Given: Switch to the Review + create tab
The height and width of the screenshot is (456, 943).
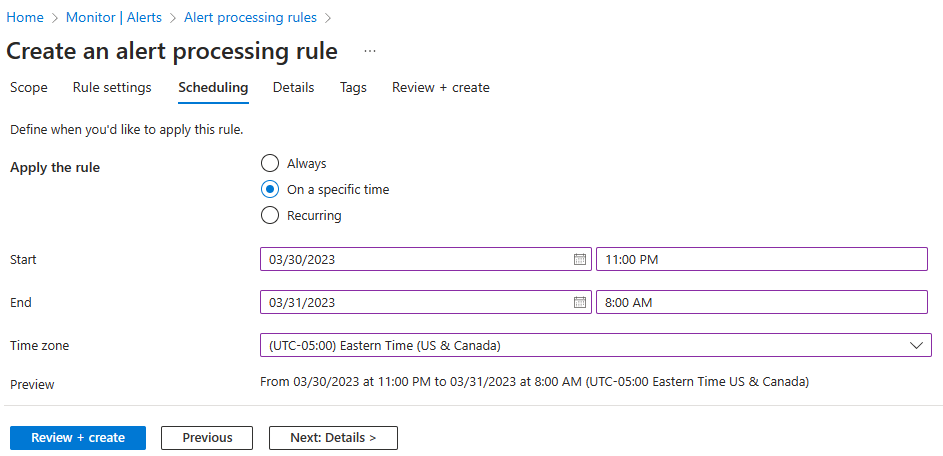Looking at the screenshot, I should click(440, 87).
